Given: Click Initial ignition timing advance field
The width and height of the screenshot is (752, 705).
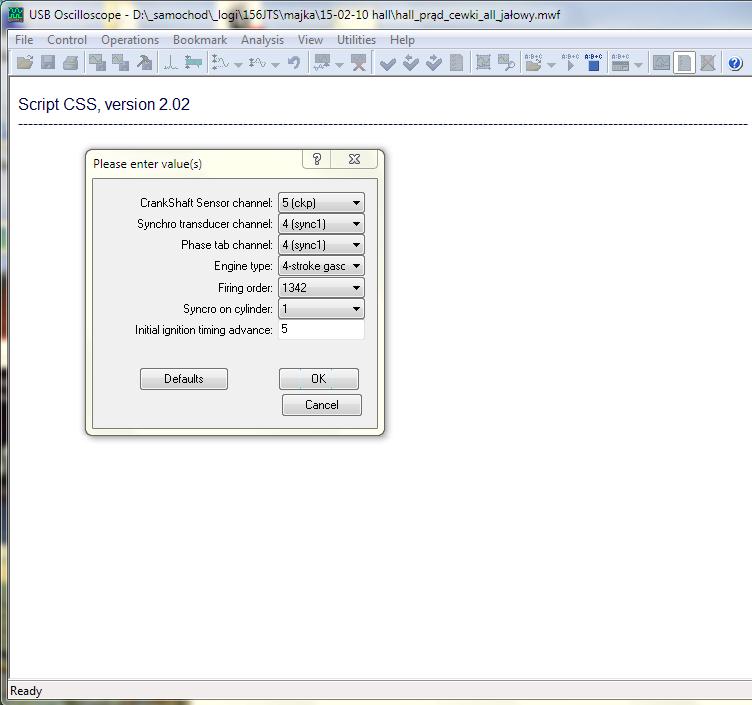Looking at the screenshot, I should point(321,329).
